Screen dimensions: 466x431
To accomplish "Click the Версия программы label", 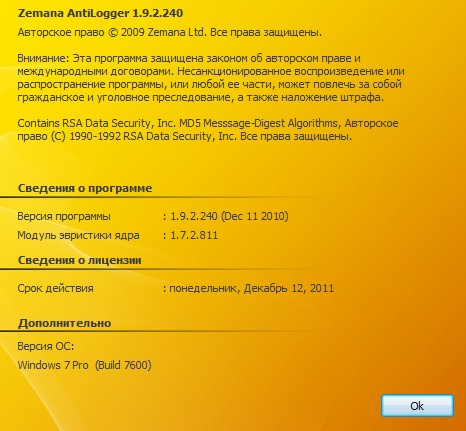I will (x=64, y=217).
